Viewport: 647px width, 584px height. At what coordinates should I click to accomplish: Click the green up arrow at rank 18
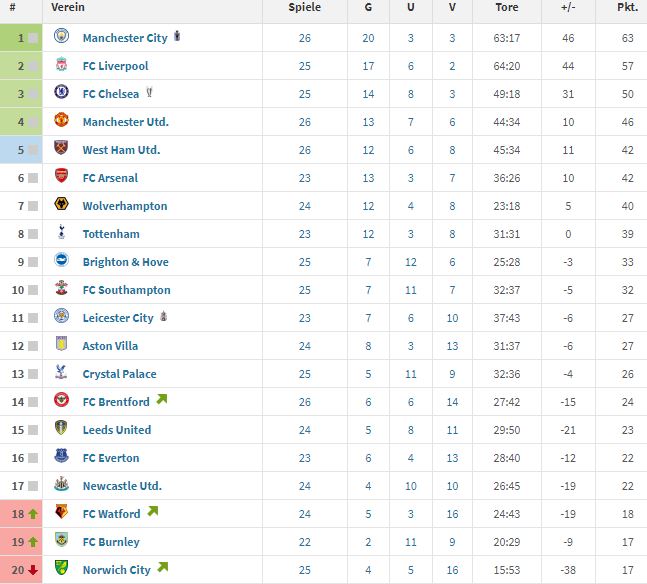(33, 514)
